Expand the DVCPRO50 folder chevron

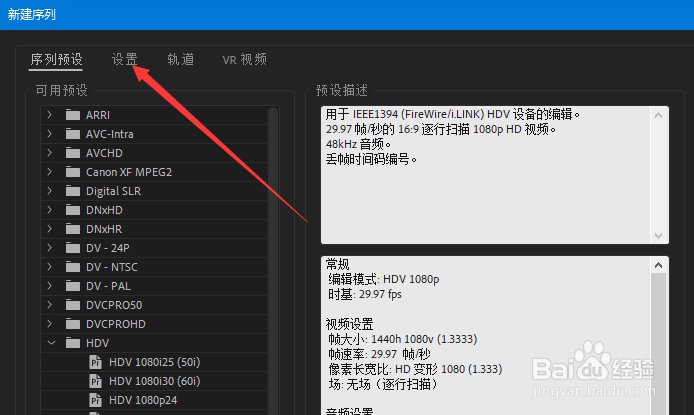click(x=50, y=305)
